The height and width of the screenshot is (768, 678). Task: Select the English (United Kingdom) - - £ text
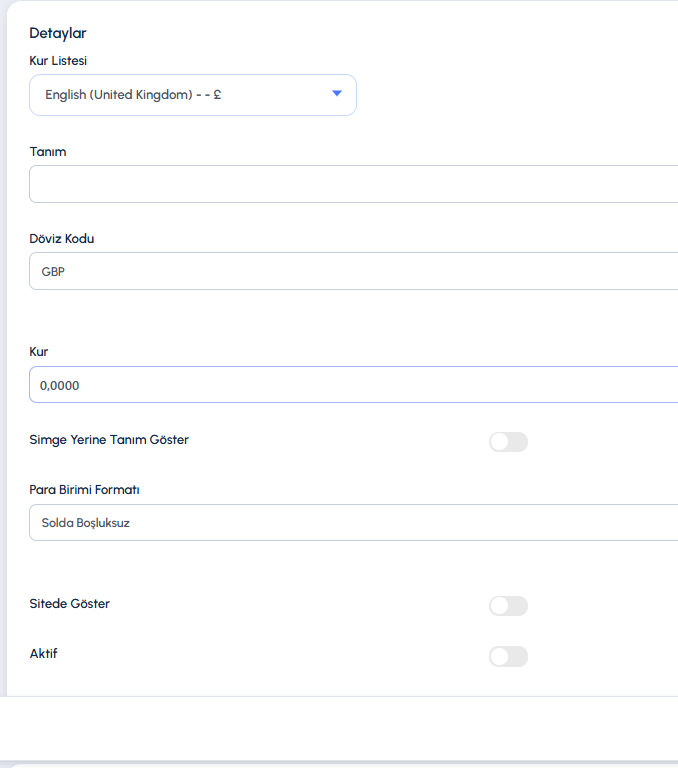[x=133, y=95]
